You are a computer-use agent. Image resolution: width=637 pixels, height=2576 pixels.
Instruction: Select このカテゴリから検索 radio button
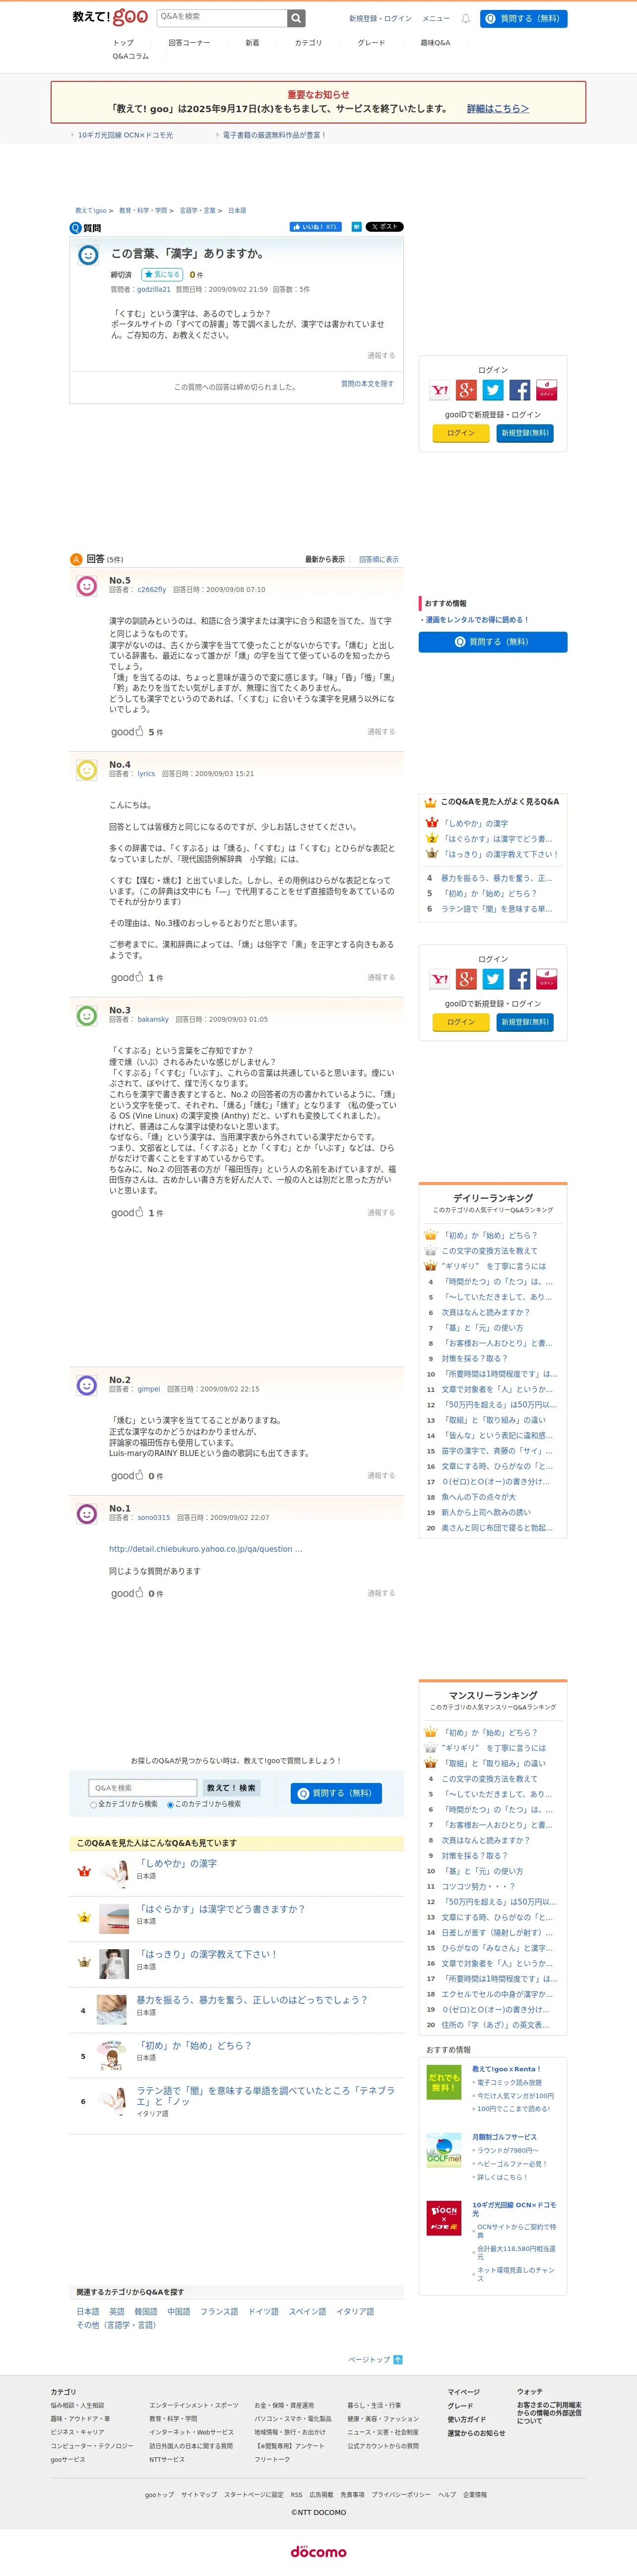[x=170, y=1805]
